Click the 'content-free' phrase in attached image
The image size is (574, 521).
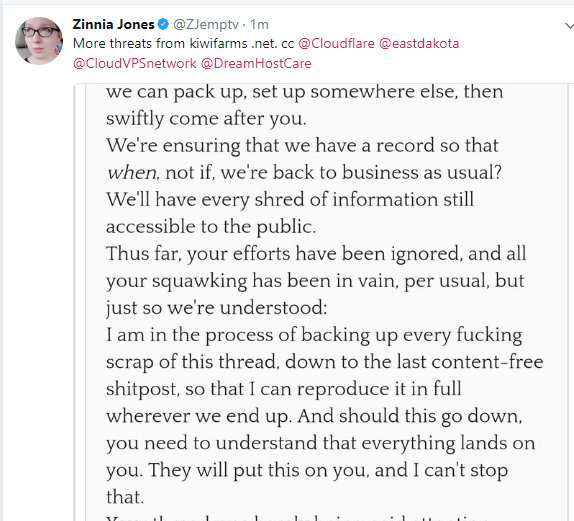coord(487,362)
